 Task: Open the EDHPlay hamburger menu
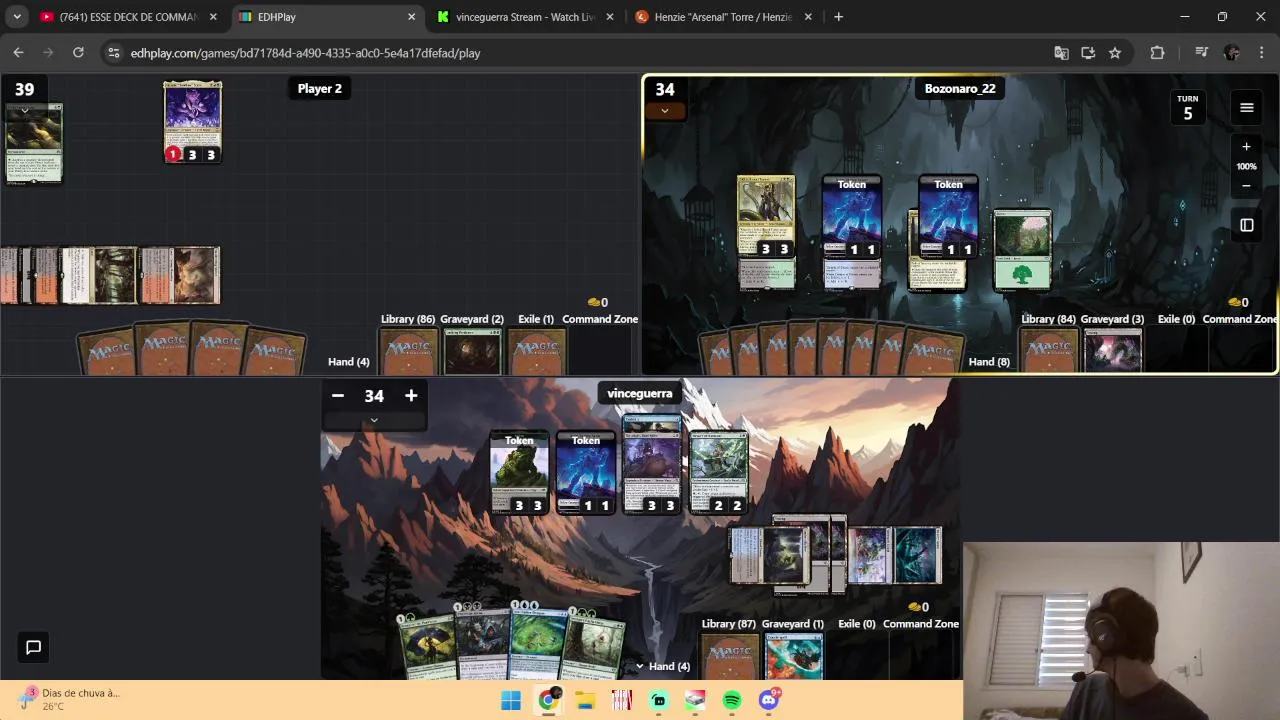click(x=1246, y=108)
